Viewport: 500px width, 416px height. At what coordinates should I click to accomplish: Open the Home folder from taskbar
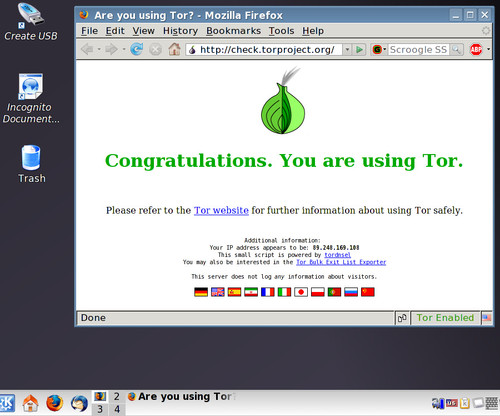30,403
